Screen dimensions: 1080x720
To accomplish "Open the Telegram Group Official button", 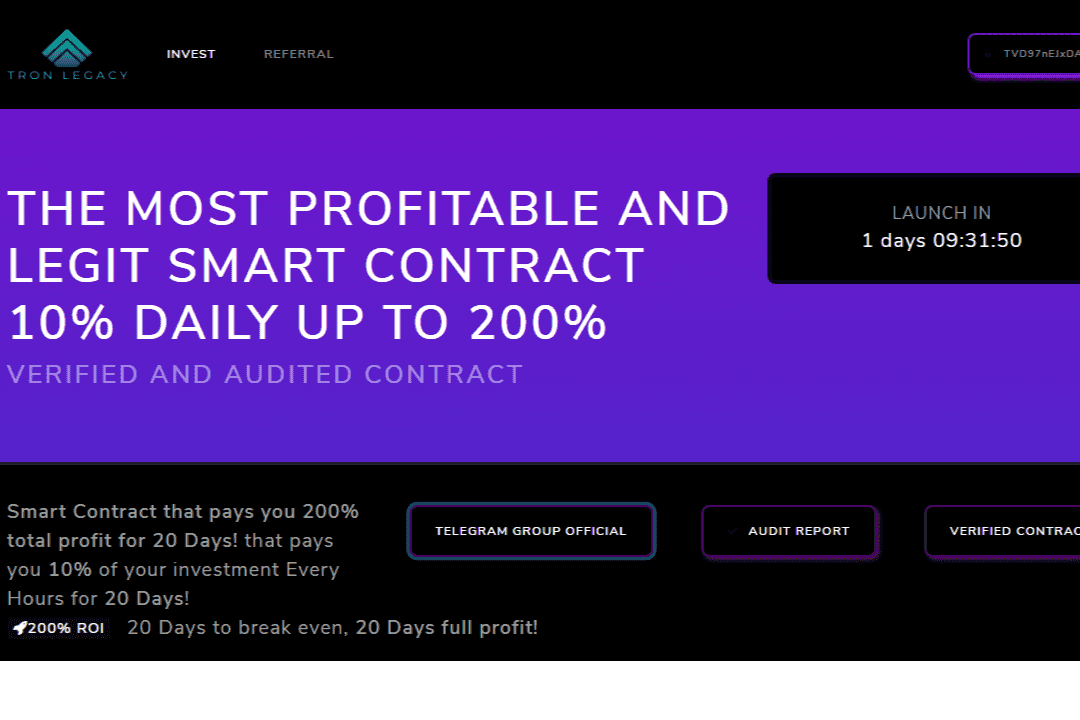I will [x=531, y=531].
